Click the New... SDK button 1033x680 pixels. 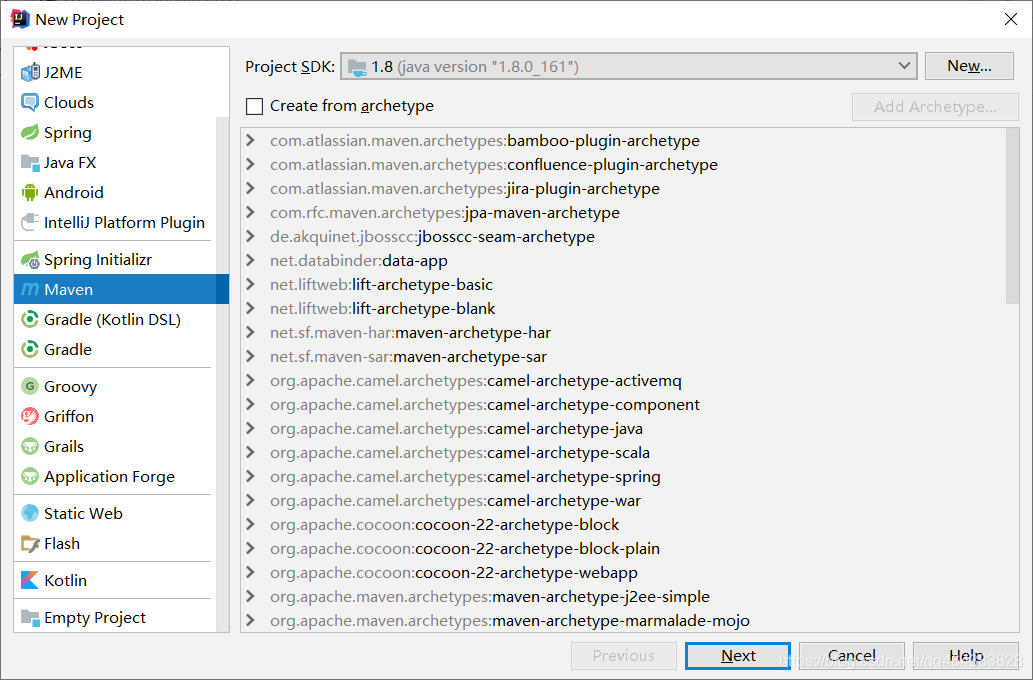click(968, 66)
